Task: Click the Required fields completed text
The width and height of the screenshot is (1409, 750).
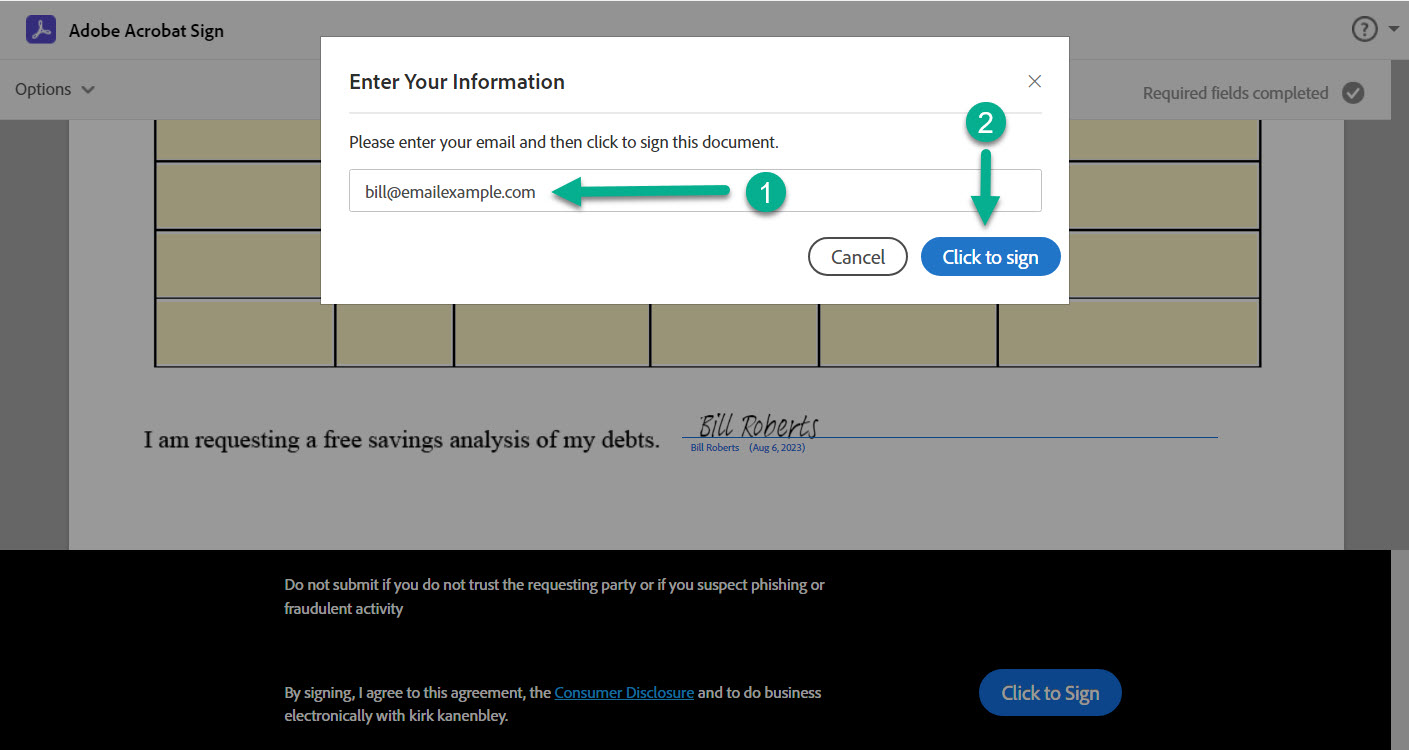Action: click(1235, 93)
